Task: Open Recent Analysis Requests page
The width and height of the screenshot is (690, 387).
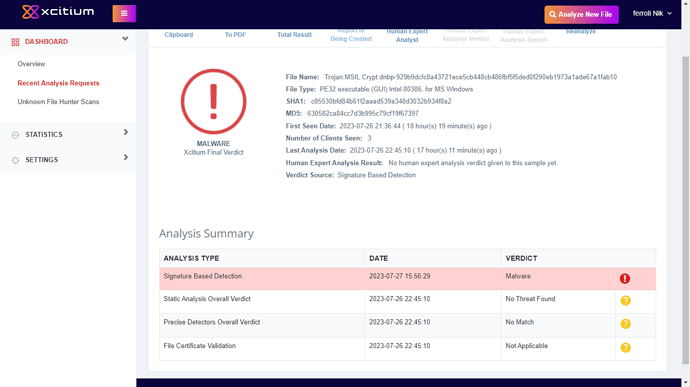Action: [59, 83]
